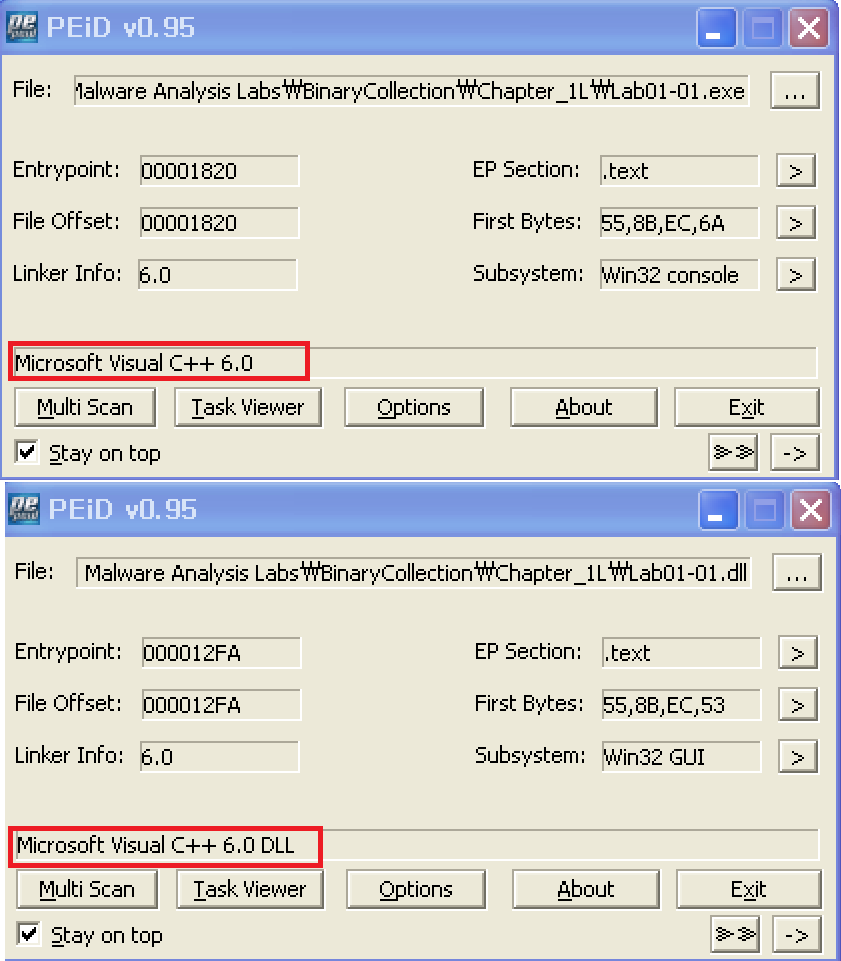Click Multi Scan in the Lab01-01.exe window
Screen dimensions: 841x961
pos(85,407)
